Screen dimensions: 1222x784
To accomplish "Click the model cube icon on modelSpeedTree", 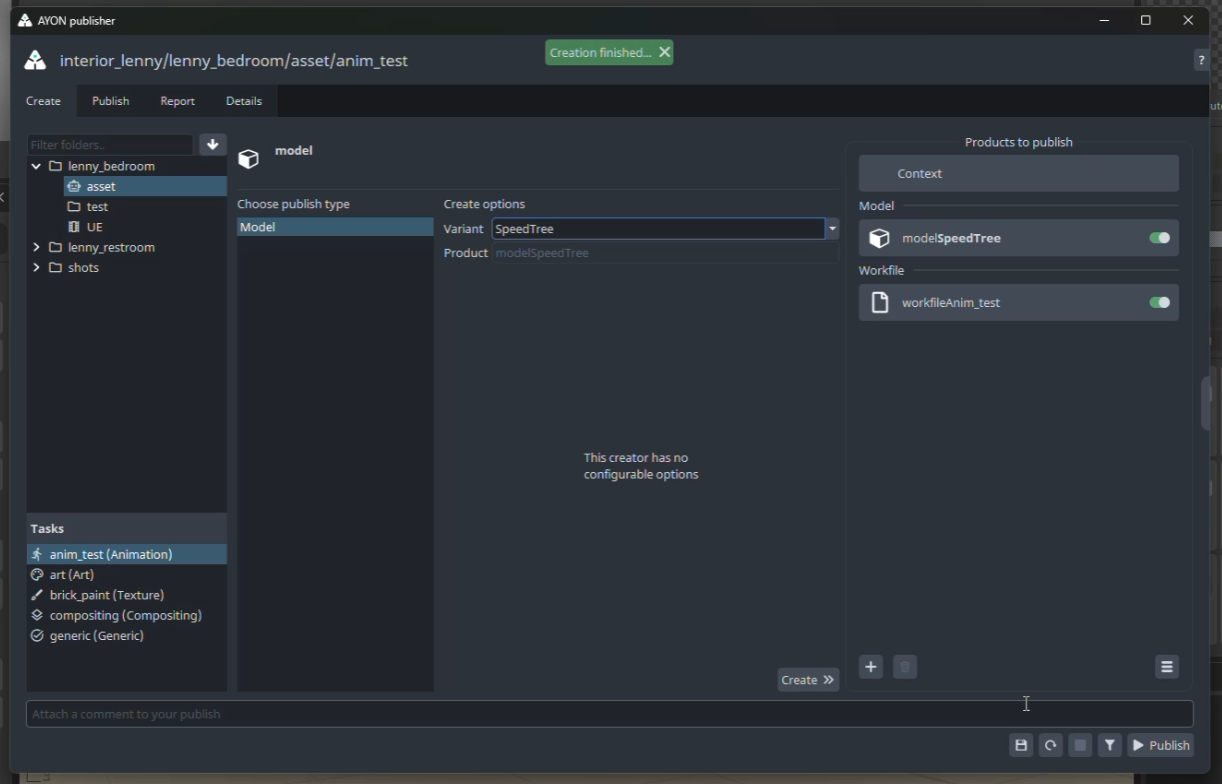I will (879, 238).
